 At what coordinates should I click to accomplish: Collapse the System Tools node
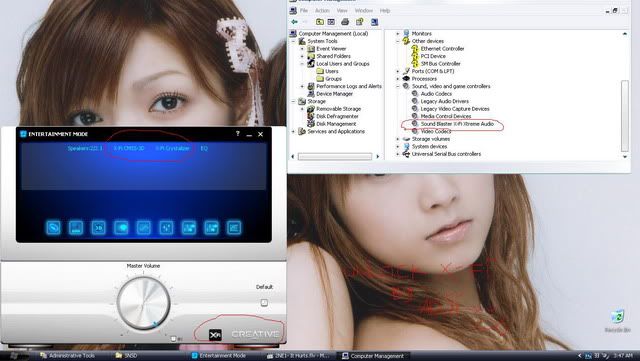293,41
